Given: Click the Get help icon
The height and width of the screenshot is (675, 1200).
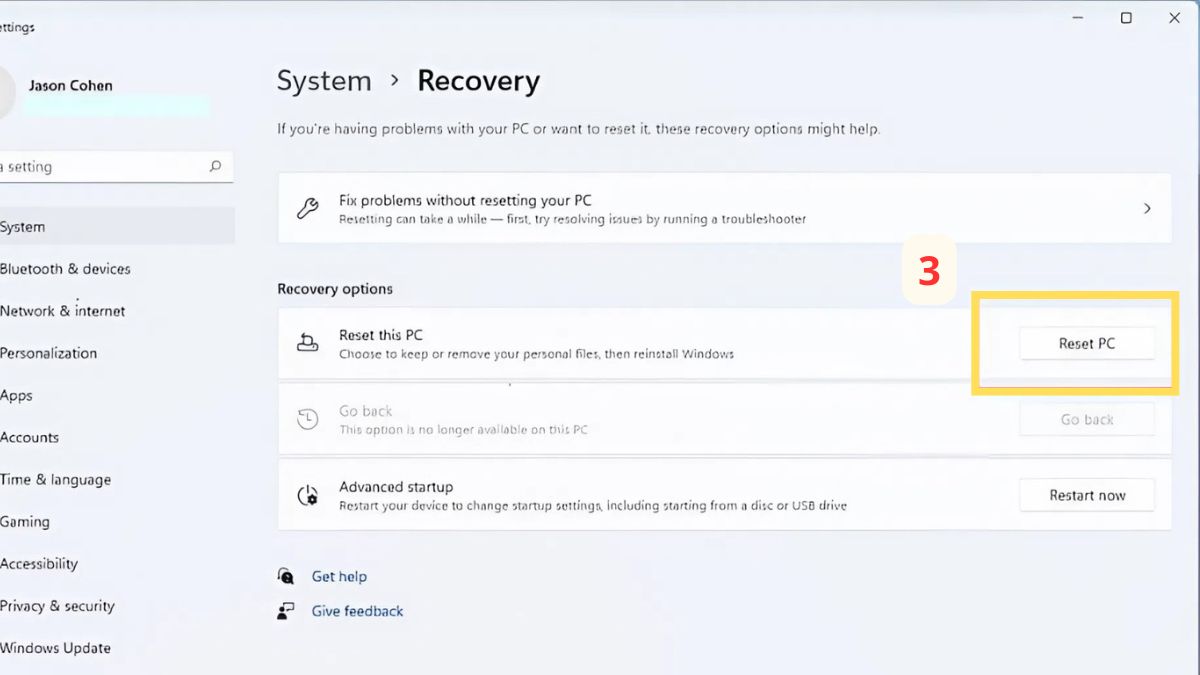Looking at the screenshot, I should tap(287, 577).
